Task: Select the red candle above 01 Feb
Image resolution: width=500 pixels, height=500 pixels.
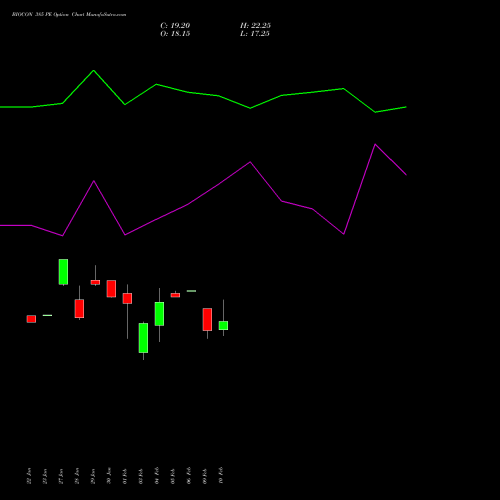Action: click(x=127, y=298)
